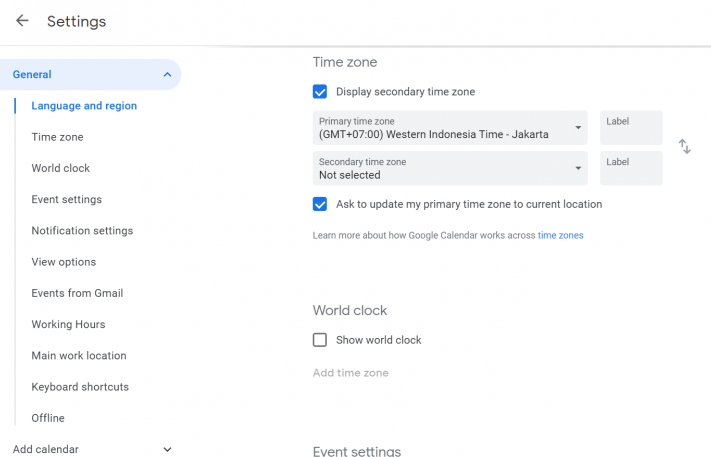Go to Event settings section

pos(66,200)
